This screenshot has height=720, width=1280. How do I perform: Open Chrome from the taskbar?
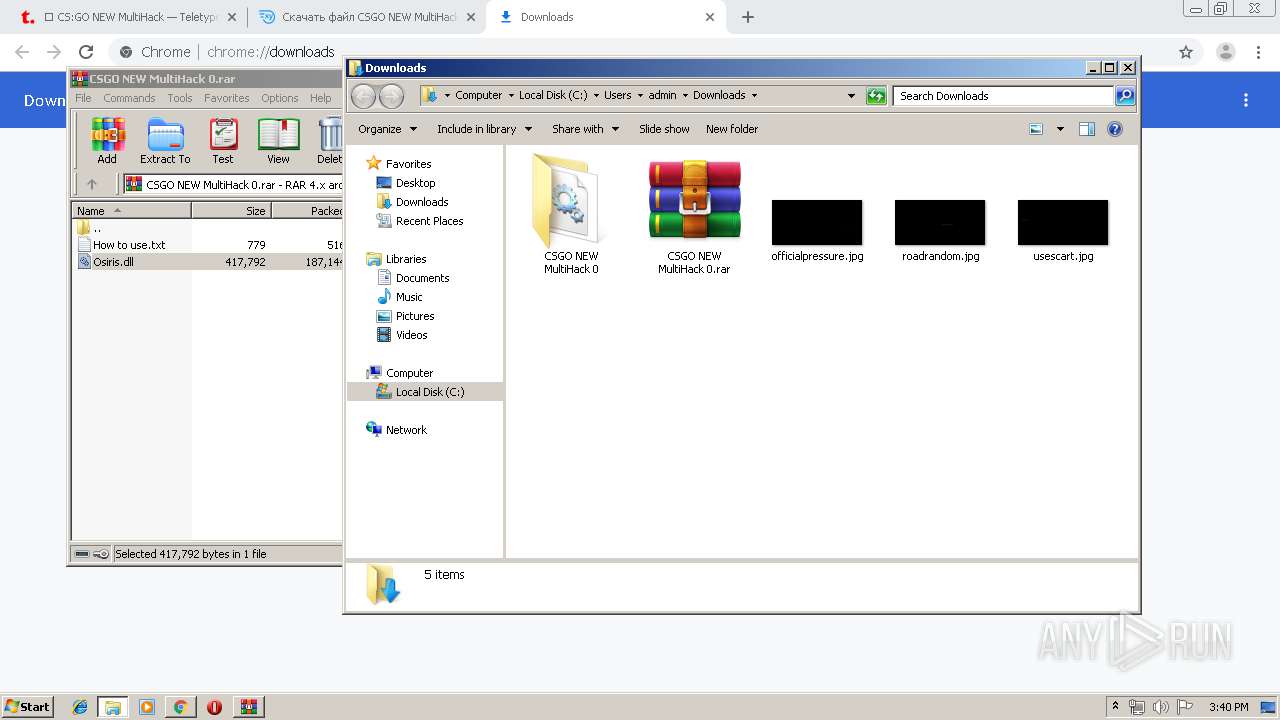click(180, 707)
